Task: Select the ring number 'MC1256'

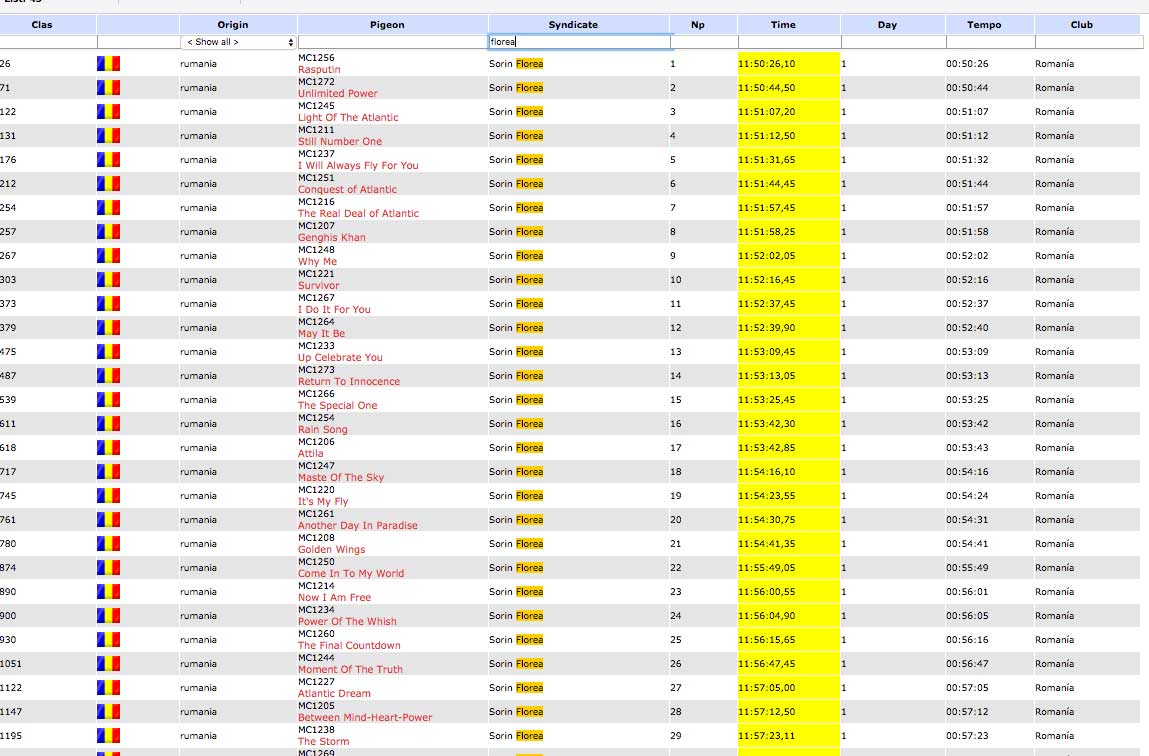Action: (x=316, y=58)
